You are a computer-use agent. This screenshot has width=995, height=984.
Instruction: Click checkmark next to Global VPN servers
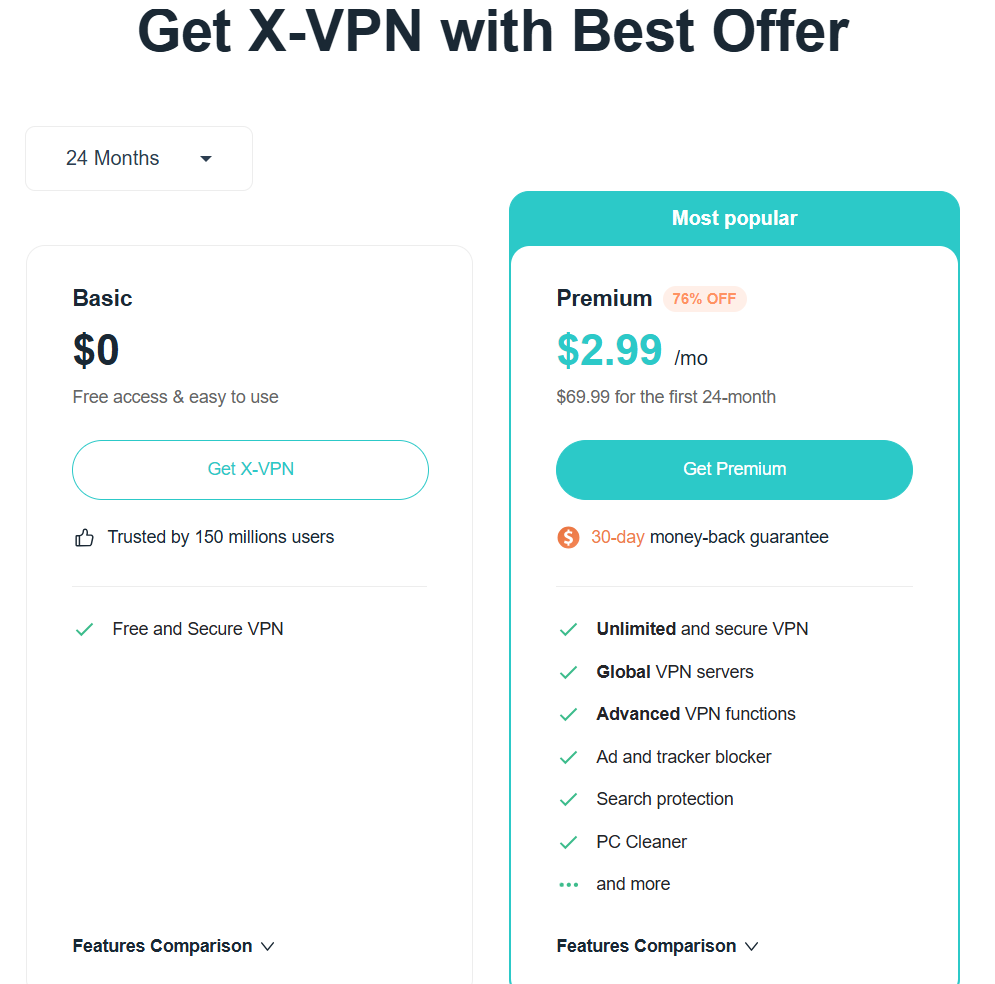pyautogui.click(x=568, y=673)
